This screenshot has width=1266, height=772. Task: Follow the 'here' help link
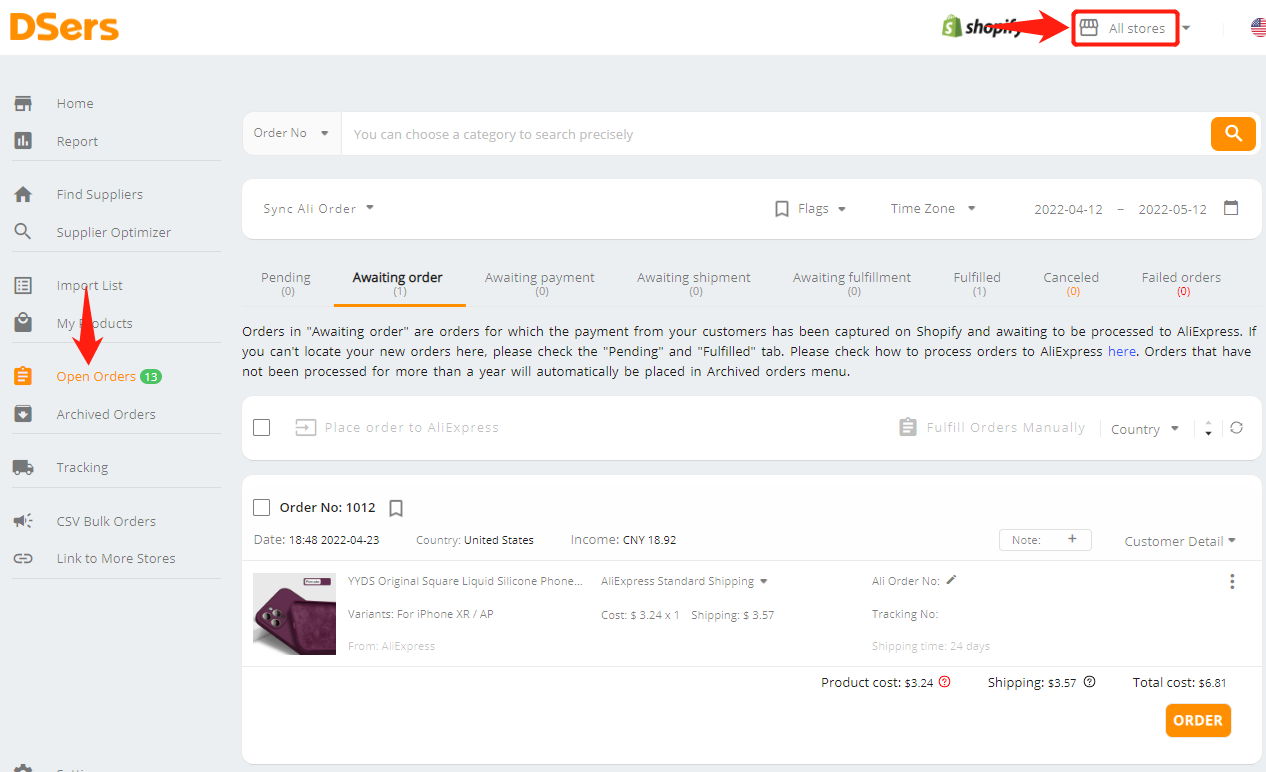click(1122, 352)
